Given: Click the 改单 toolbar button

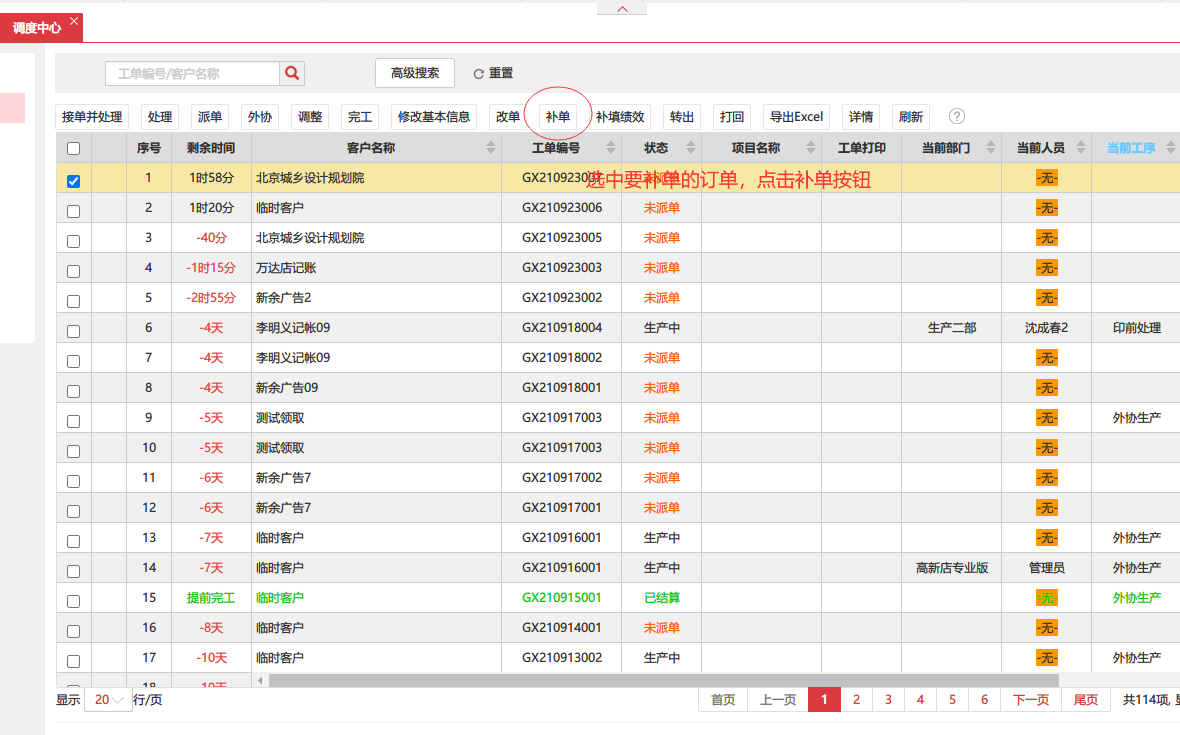Looking at the screenshot, I should pos(508,117).
